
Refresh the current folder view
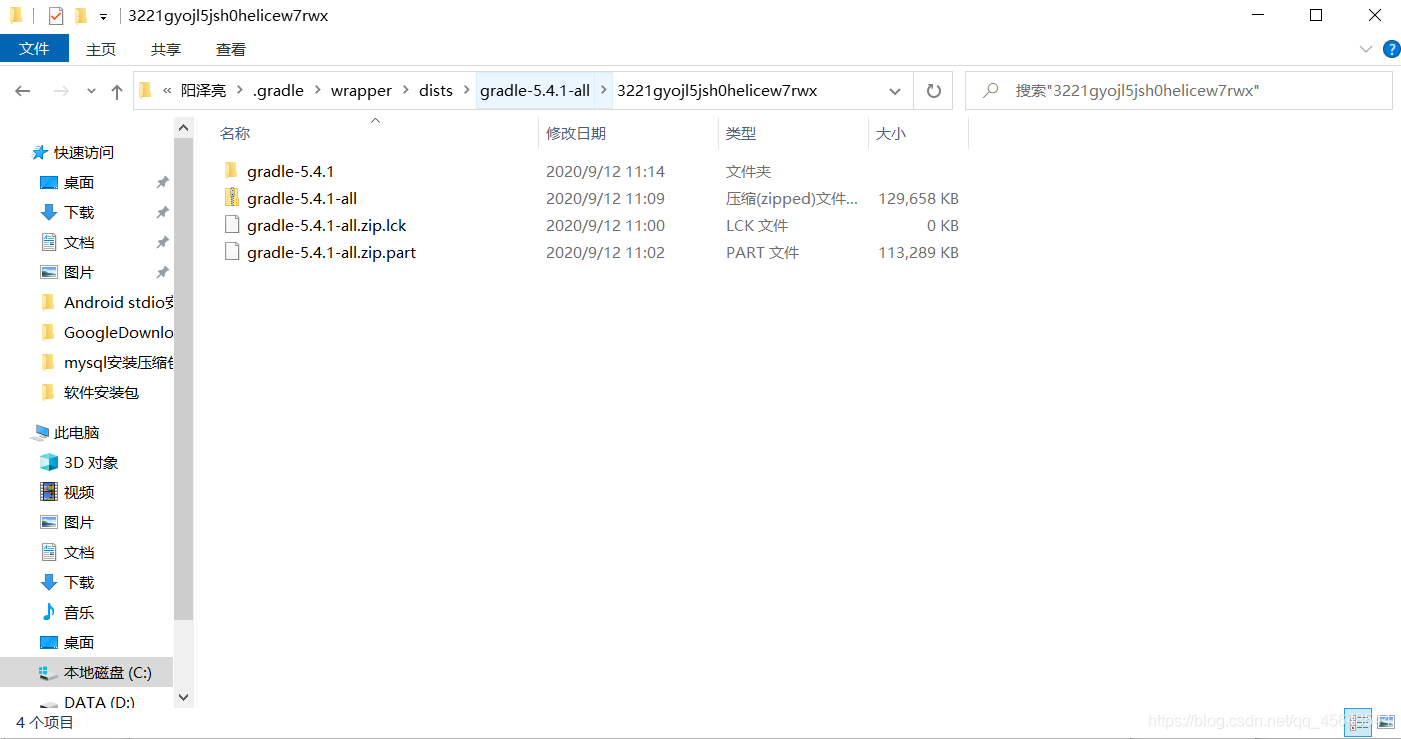click(932, 90)
